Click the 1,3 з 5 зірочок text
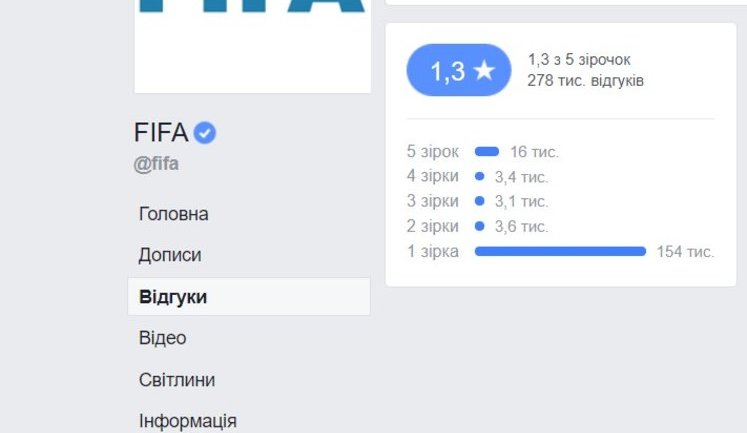The height and width of the screenshot is (433, 747). 579,60
